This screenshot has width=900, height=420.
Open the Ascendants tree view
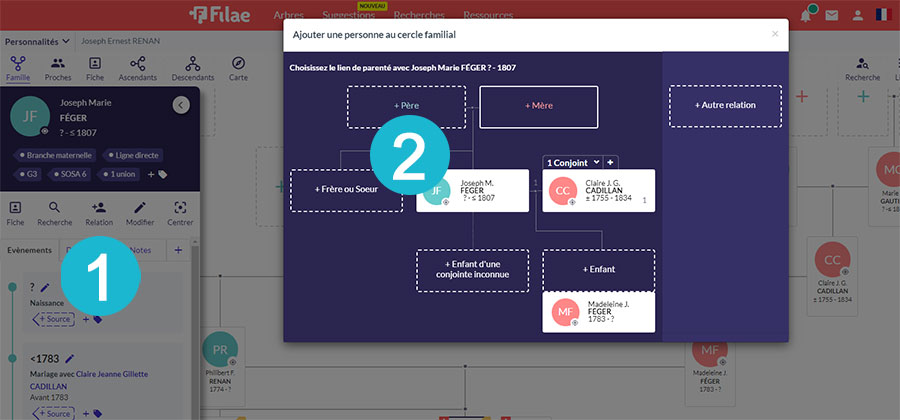pos(137,65)
